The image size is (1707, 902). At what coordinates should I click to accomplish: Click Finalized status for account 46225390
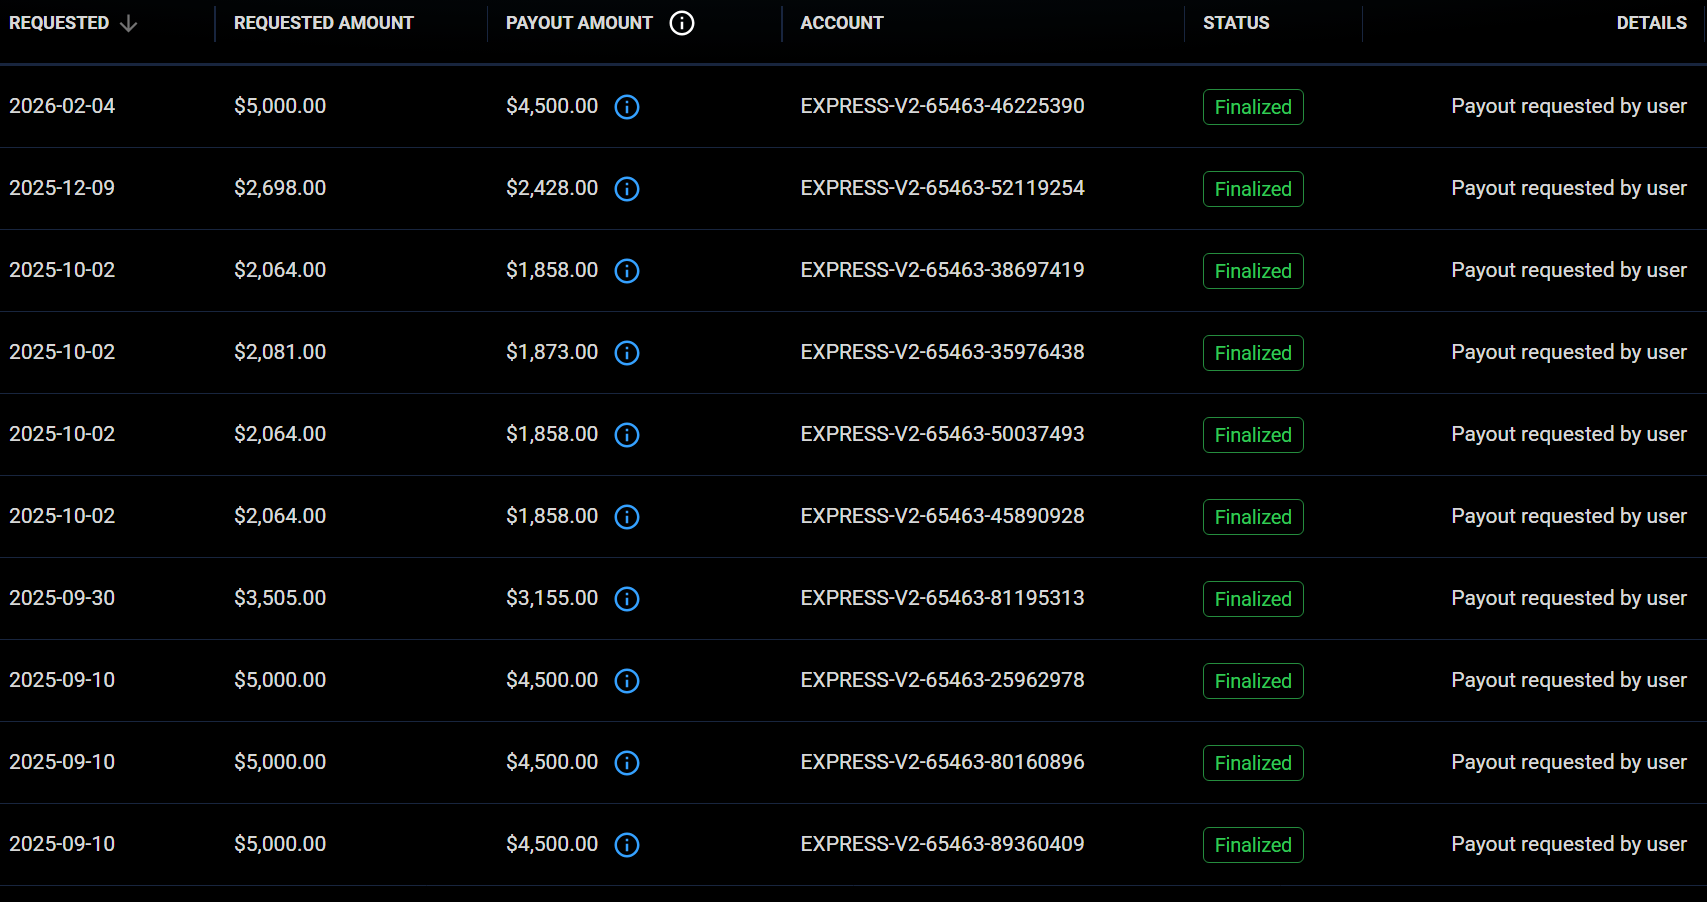(1253, 107)
